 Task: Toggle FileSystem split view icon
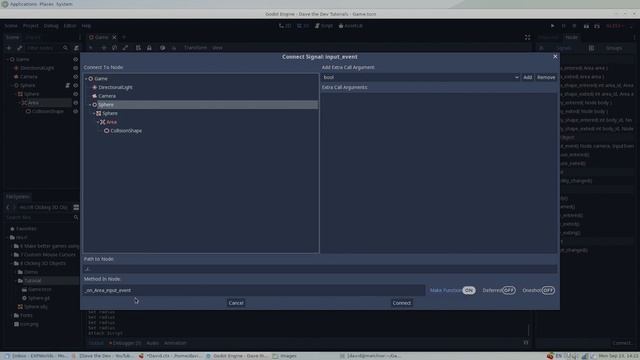tap(76, 207)
